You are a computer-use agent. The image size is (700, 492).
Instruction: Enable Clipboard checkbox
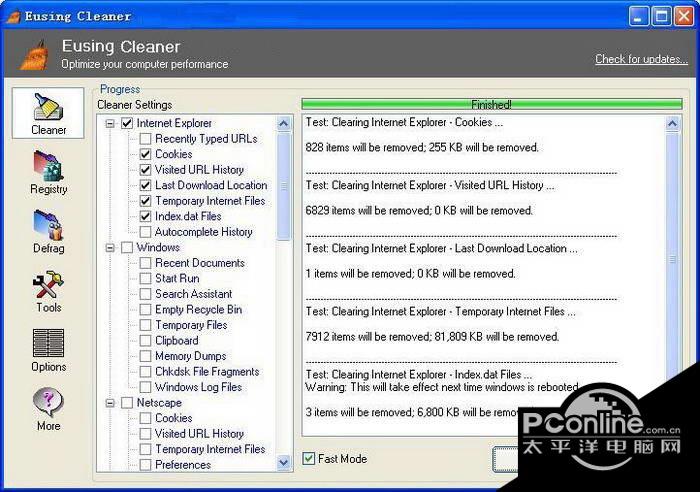[x=146, y=341]
